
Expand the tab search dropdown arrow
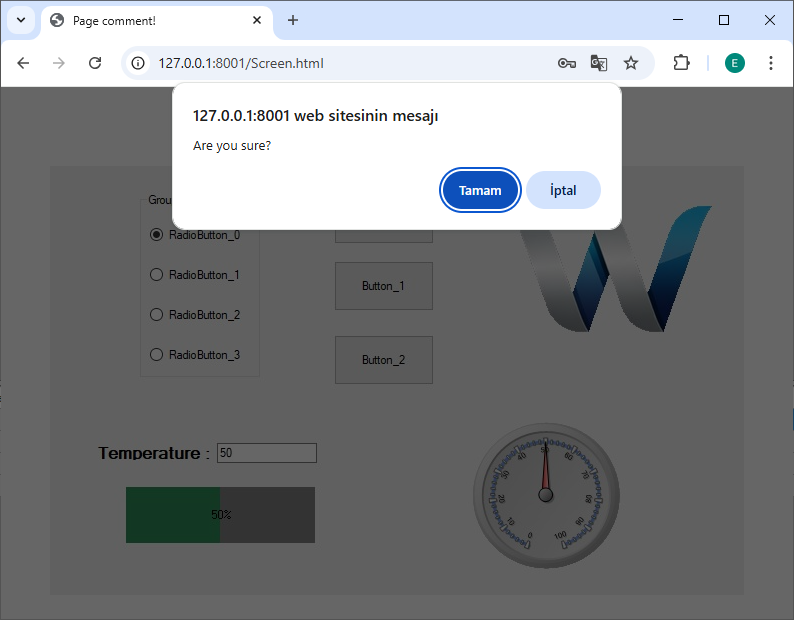click(20, 20)
